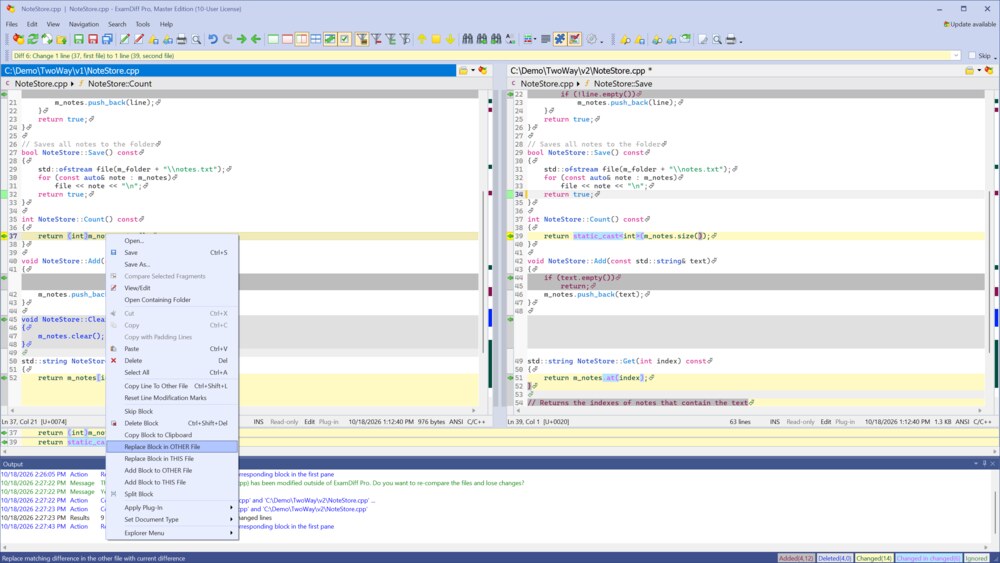Toggle the green pencil pane toggle button
The height and width of the screenshot is (563, 1000).
tap(330, 40)
